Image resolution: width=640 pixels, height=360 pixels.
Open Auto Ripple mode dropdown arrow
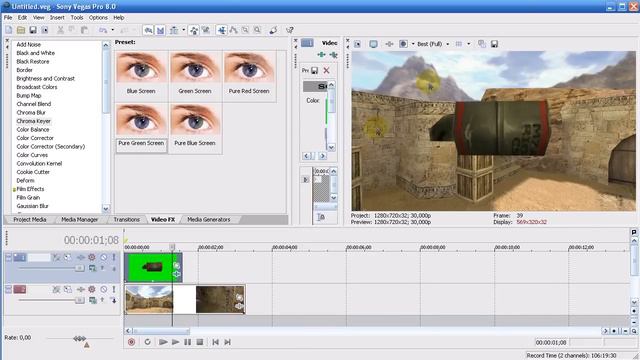pos(184,30)
